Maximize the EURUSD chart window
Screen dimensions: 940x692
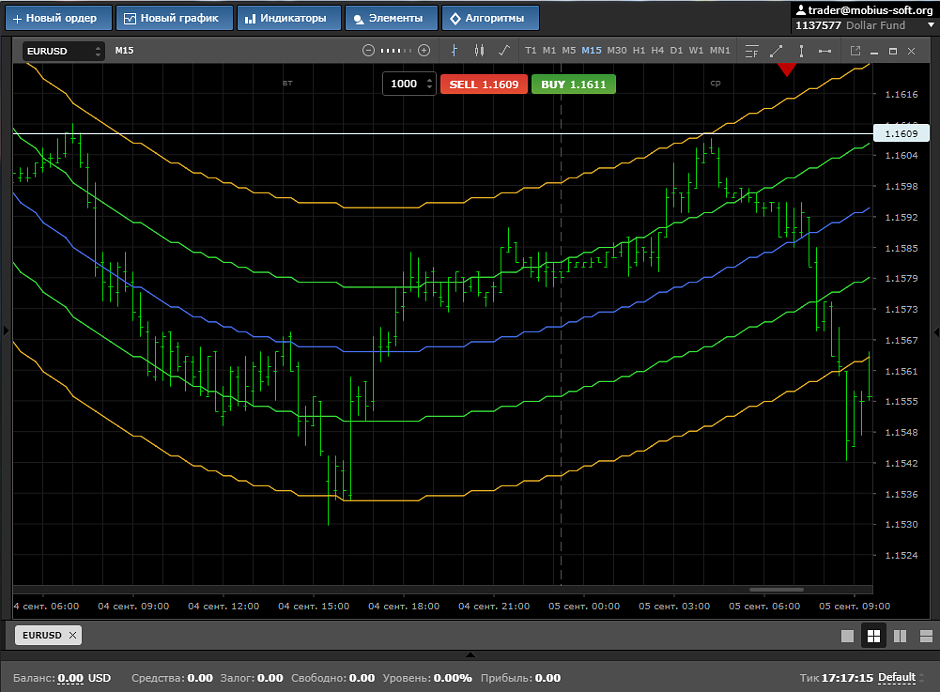coord(893,52)
